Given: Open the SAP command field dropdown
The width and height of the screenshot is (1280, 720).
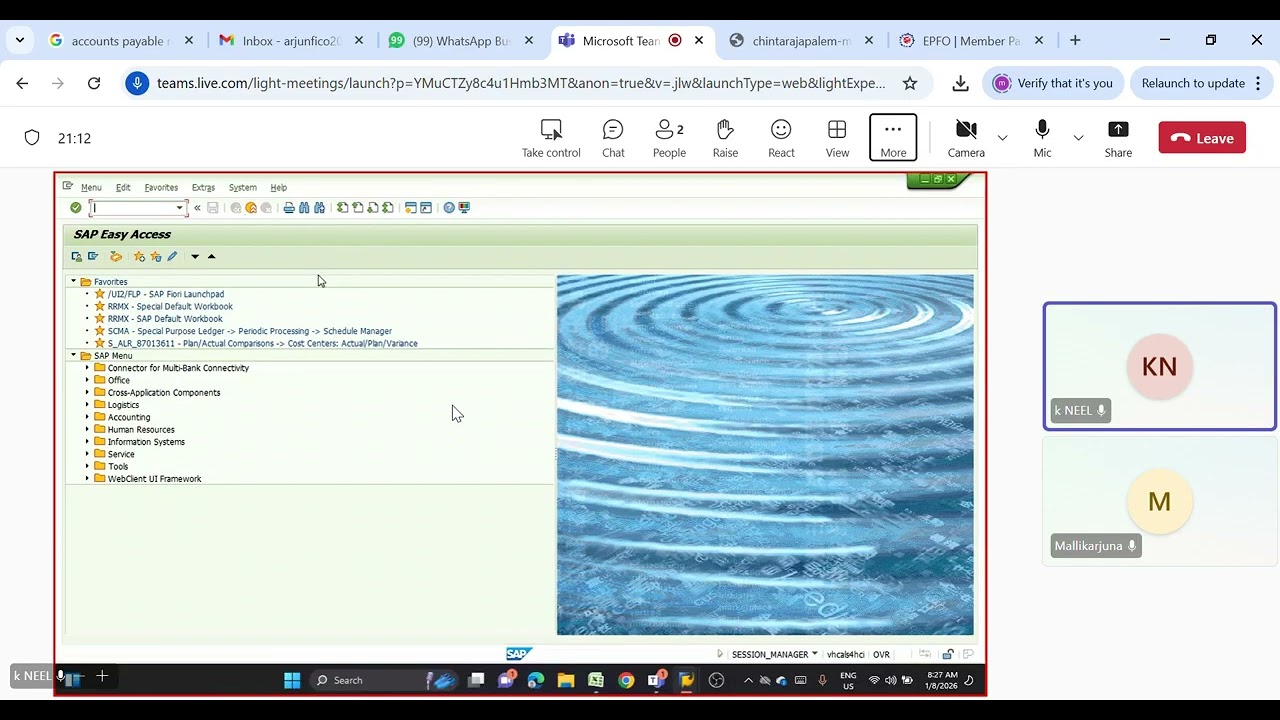Looking at the screenshot, I should (x=180, y=208).
